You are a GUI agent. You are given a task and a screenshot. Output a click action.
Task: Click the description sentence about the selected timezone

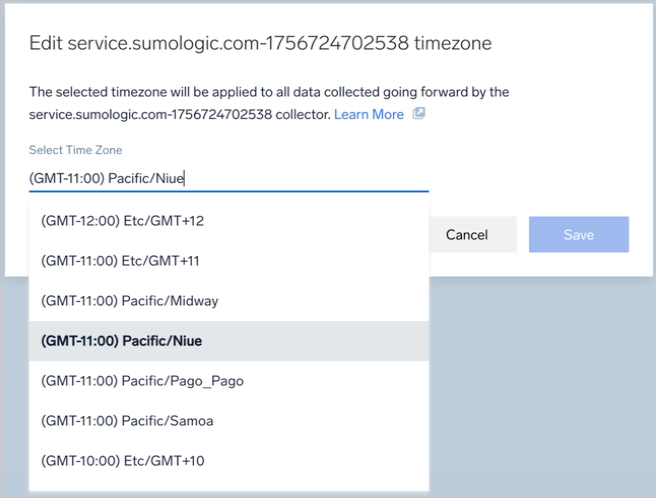[268, 92]
